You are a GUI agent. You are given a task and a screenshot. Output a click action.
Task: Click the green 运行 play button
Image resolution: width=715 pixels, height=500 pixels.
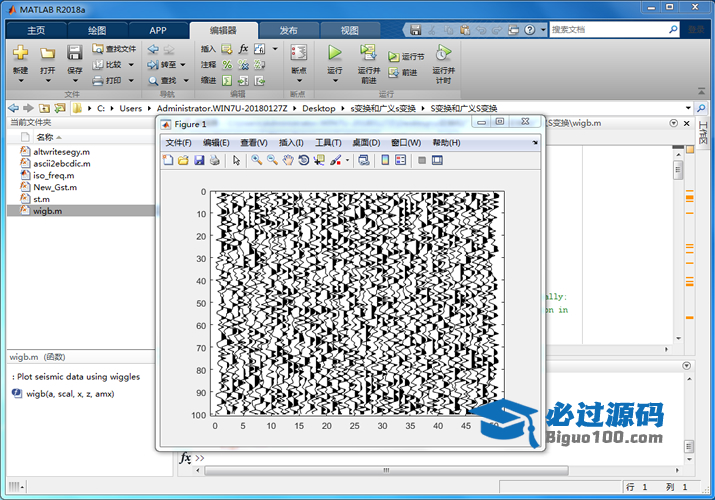[x=335, y=52]
